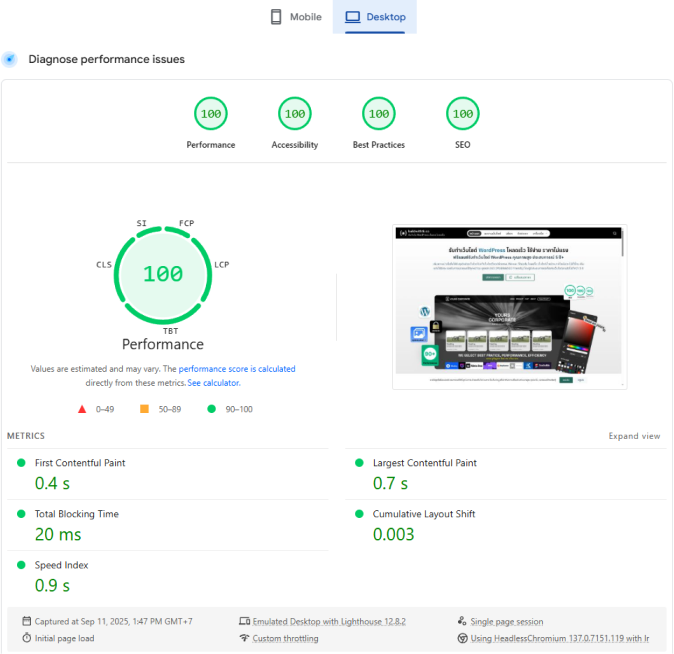
Task: Click the 'Initial page load' text
Action: click(64, 638)
